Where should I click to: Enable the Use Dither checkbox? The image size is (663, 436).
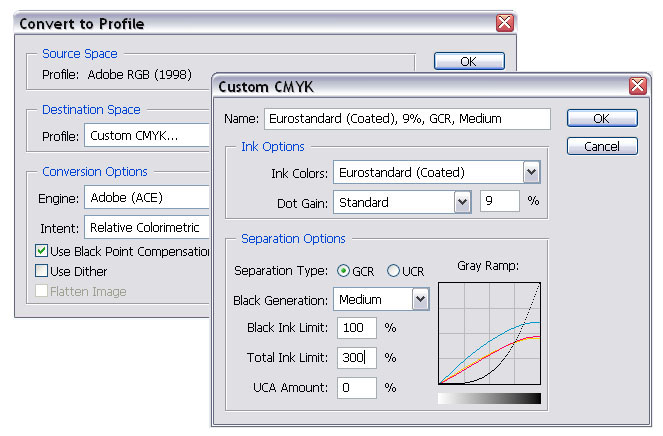pos(42,271)
